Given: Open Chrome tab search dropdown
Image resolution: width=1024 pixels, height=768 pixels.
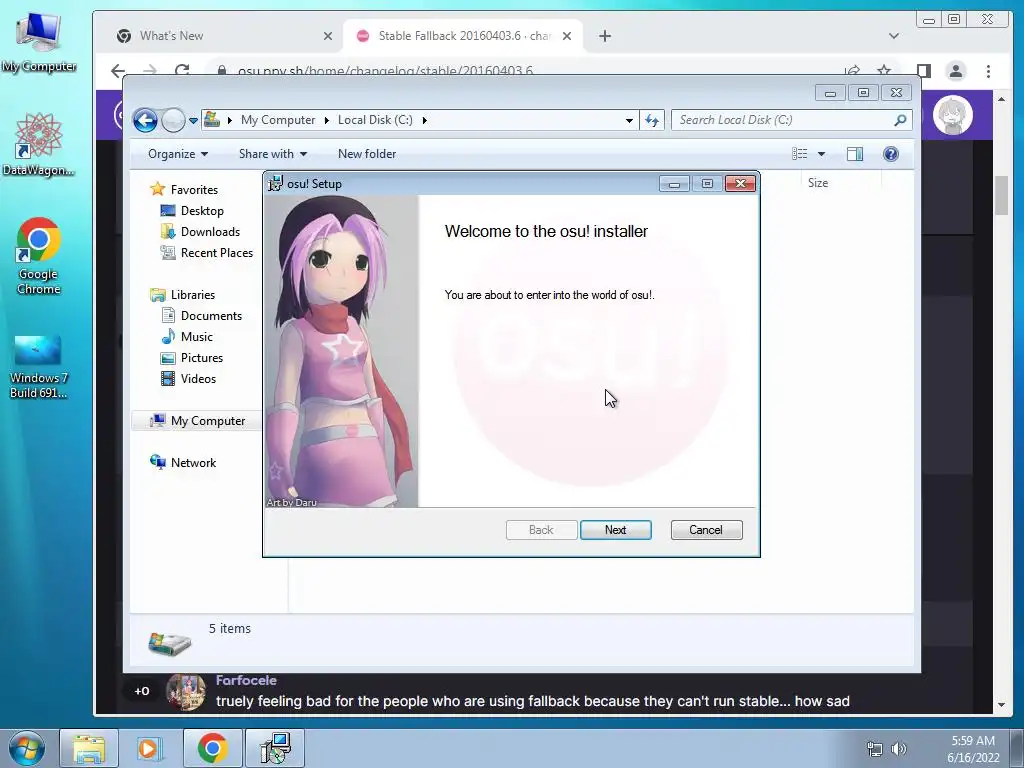Looking at the screenshot, I should 893,36.
